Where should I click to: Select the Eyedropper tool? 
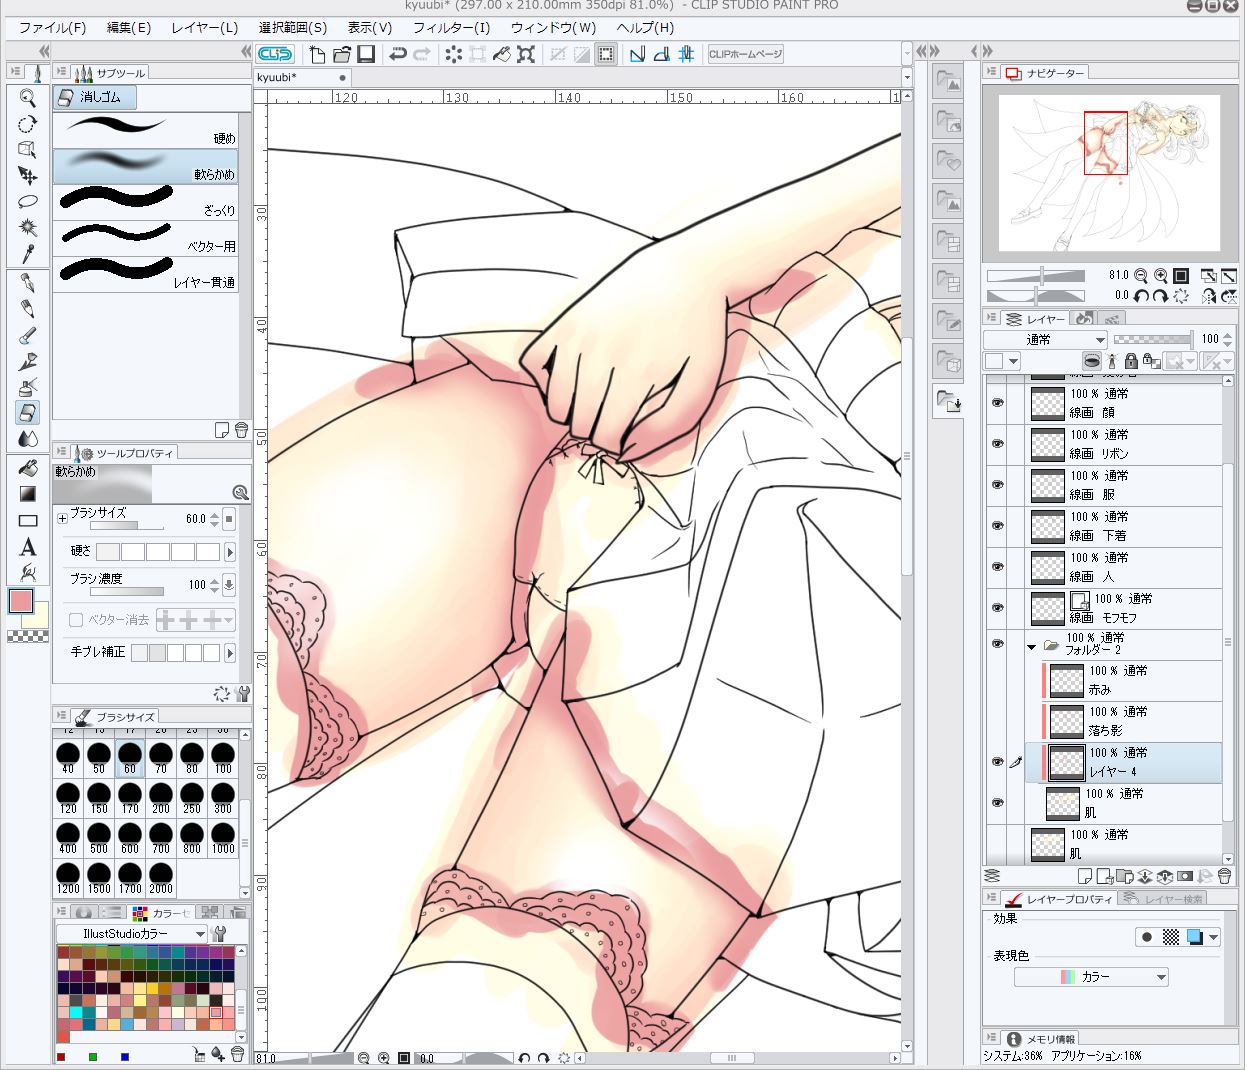coord(28,254)
